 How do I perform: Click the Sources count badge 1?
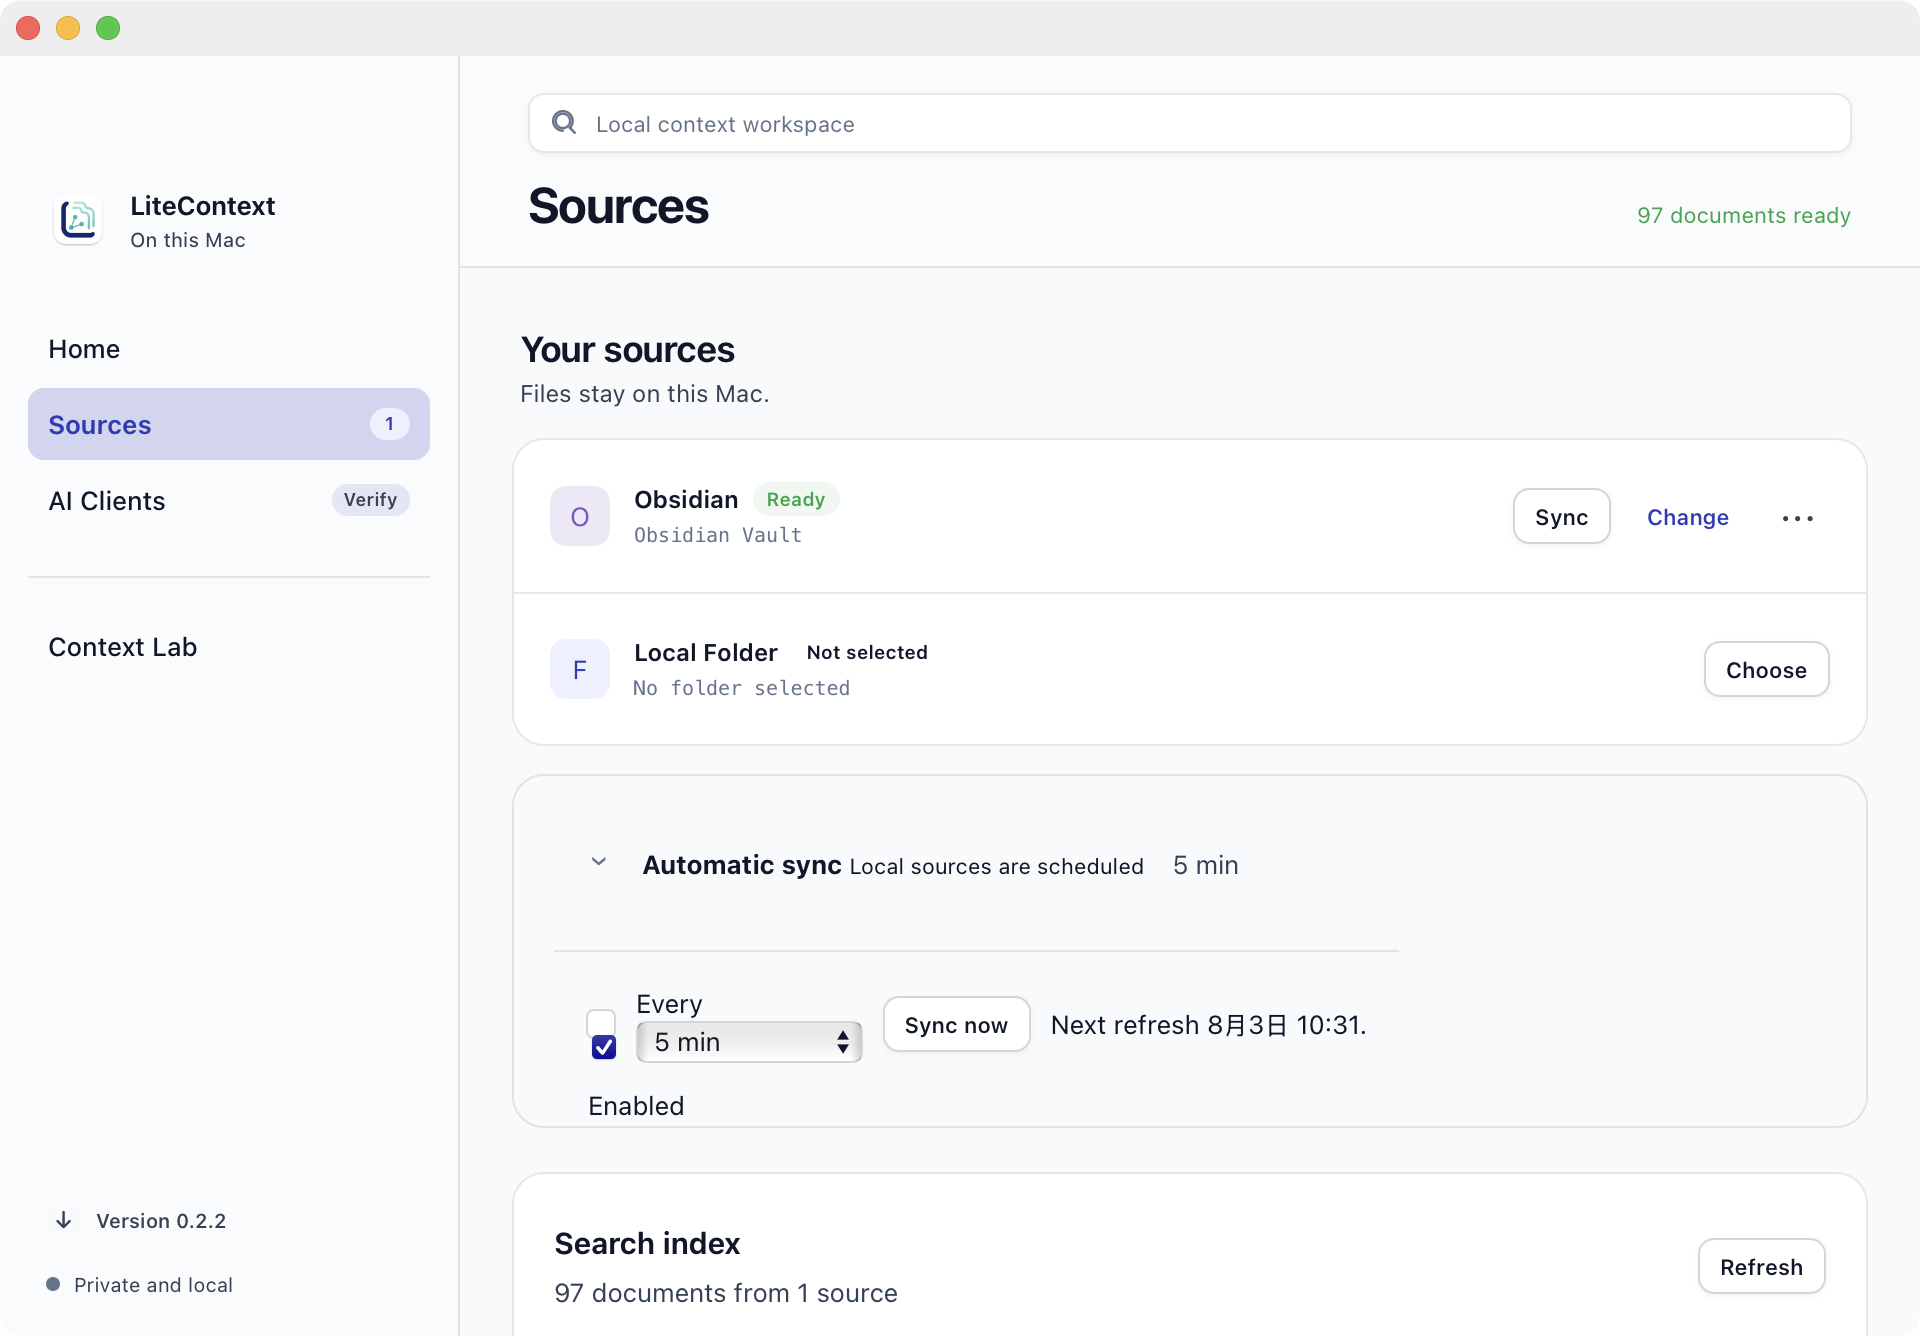click(389, 424)
